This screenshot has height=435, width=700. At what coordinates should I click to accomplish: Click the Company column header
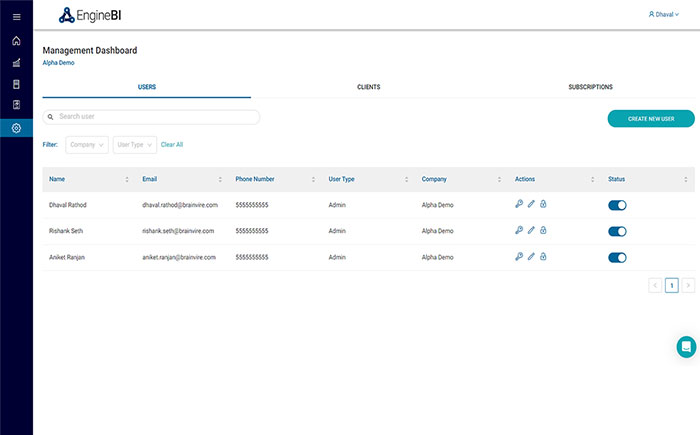tap(434, 179)
